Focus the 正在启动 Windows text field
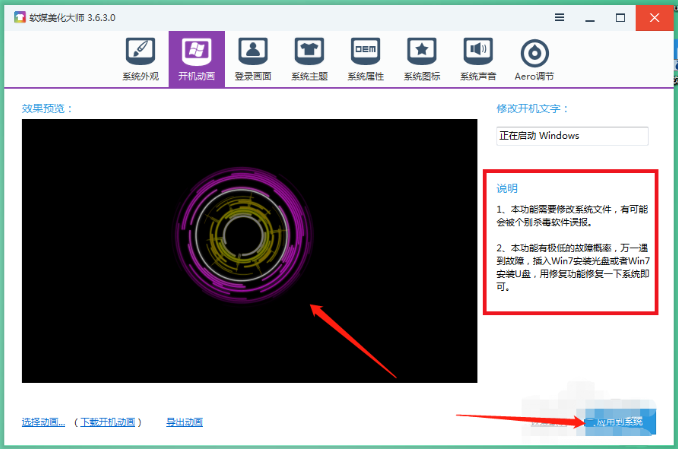This screenshot has height=449, width=678. click(572, 136)
